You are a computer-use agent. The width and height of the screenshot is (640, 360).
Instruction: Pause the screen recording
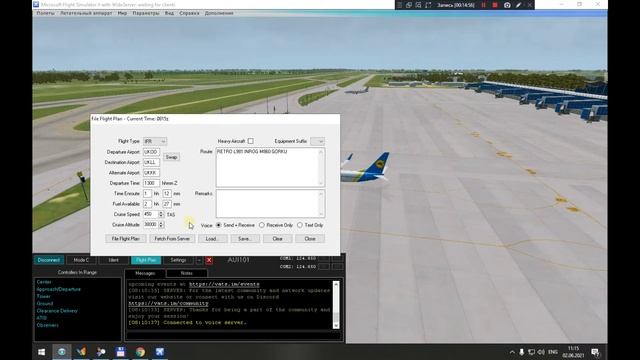[483, 5]
